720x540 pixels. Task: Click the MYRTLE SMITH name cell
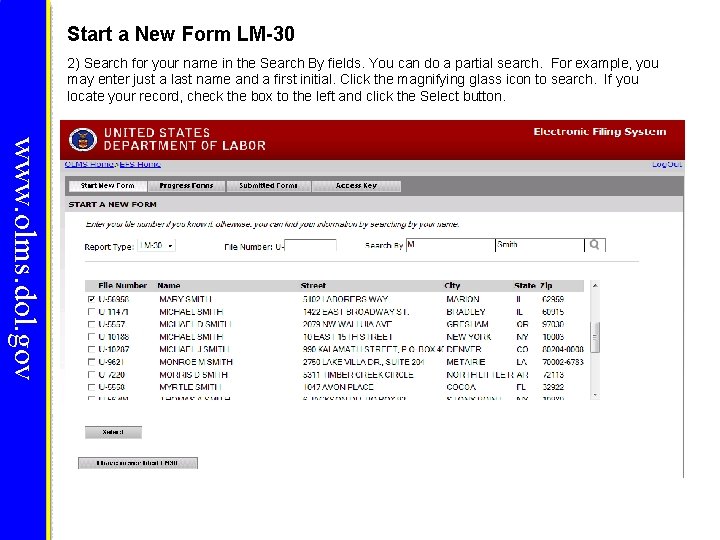[x=190, y=387]
